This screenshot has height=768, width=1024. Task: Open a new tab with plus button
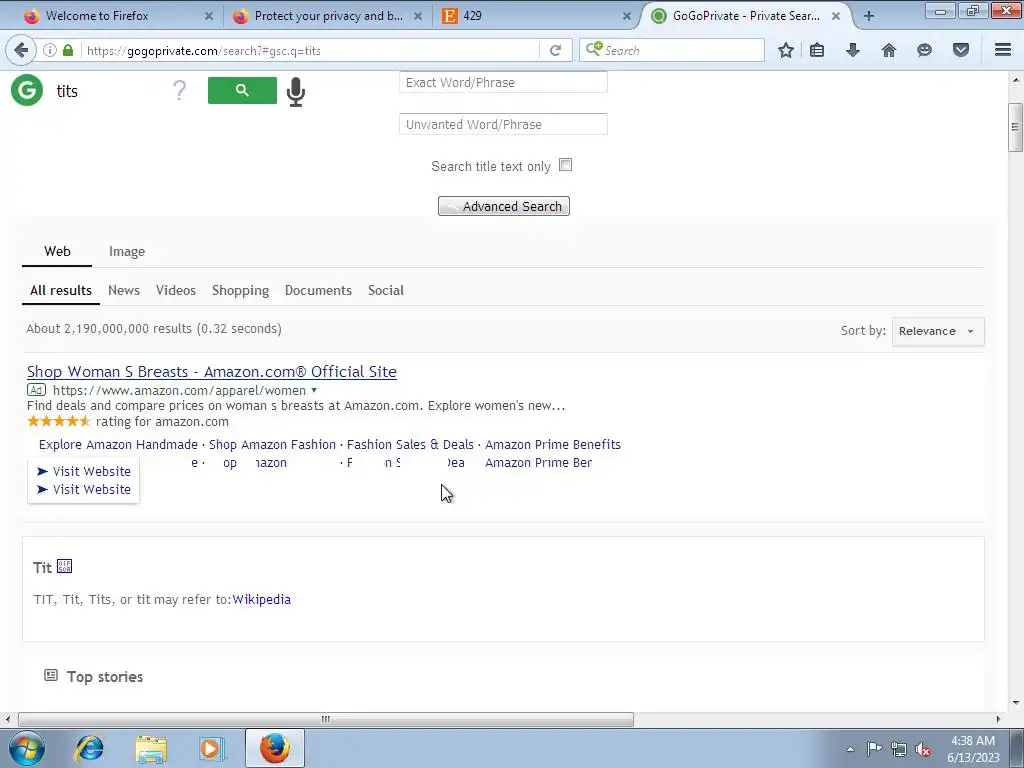[869, 16]
